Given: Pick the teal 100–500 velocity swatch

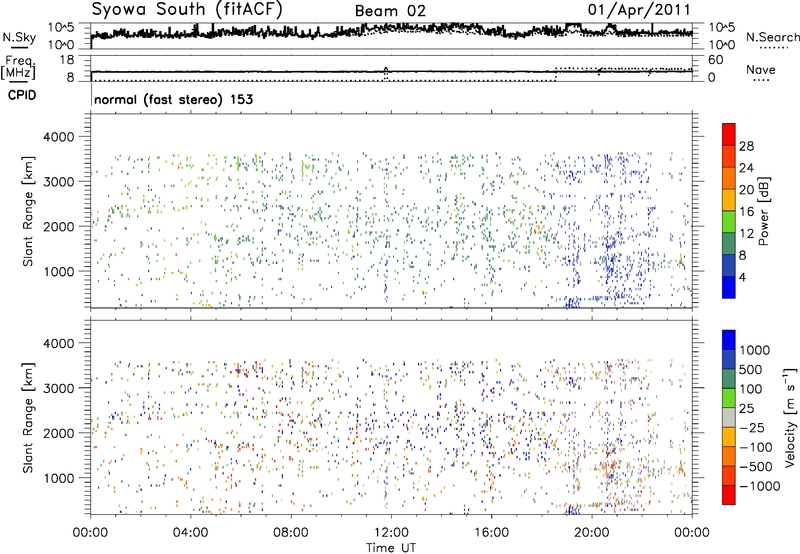Looking at the screenshot, I should pyautogui.click(x=729, y=379).
